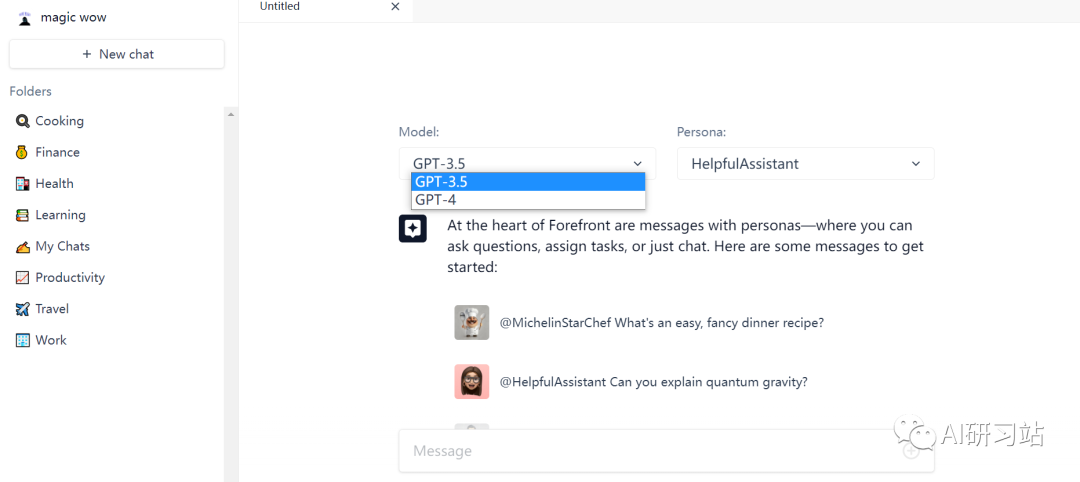Open the Health folder
Screen dimensions: 1080x482
pos(54,184)
